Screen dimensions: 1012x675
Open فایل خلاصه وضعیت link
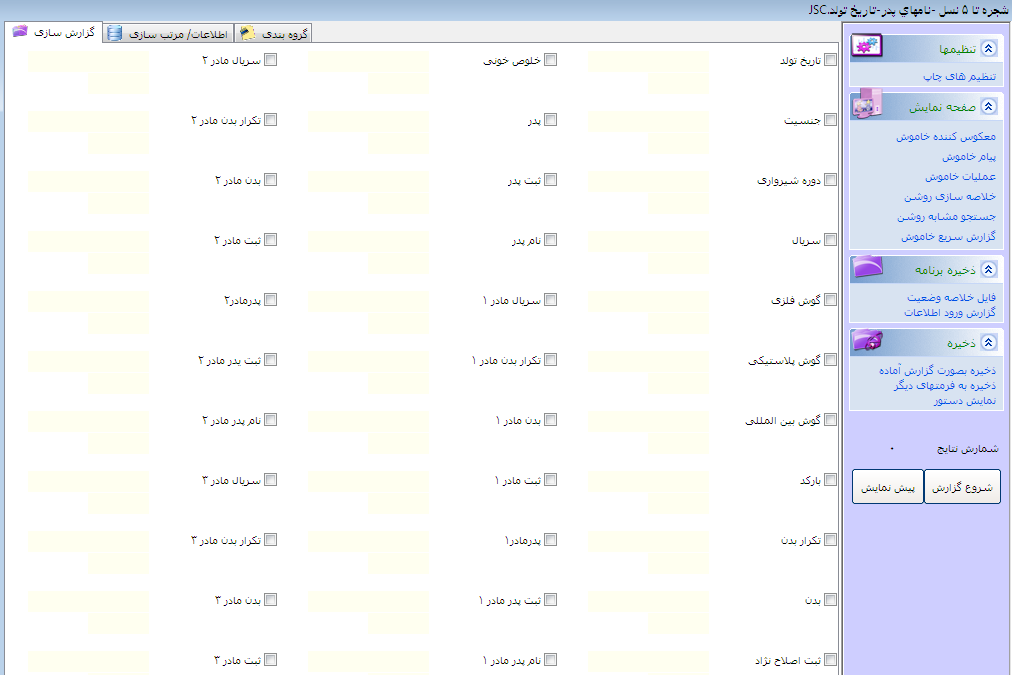pyautogui.click(x=951, y=297)
